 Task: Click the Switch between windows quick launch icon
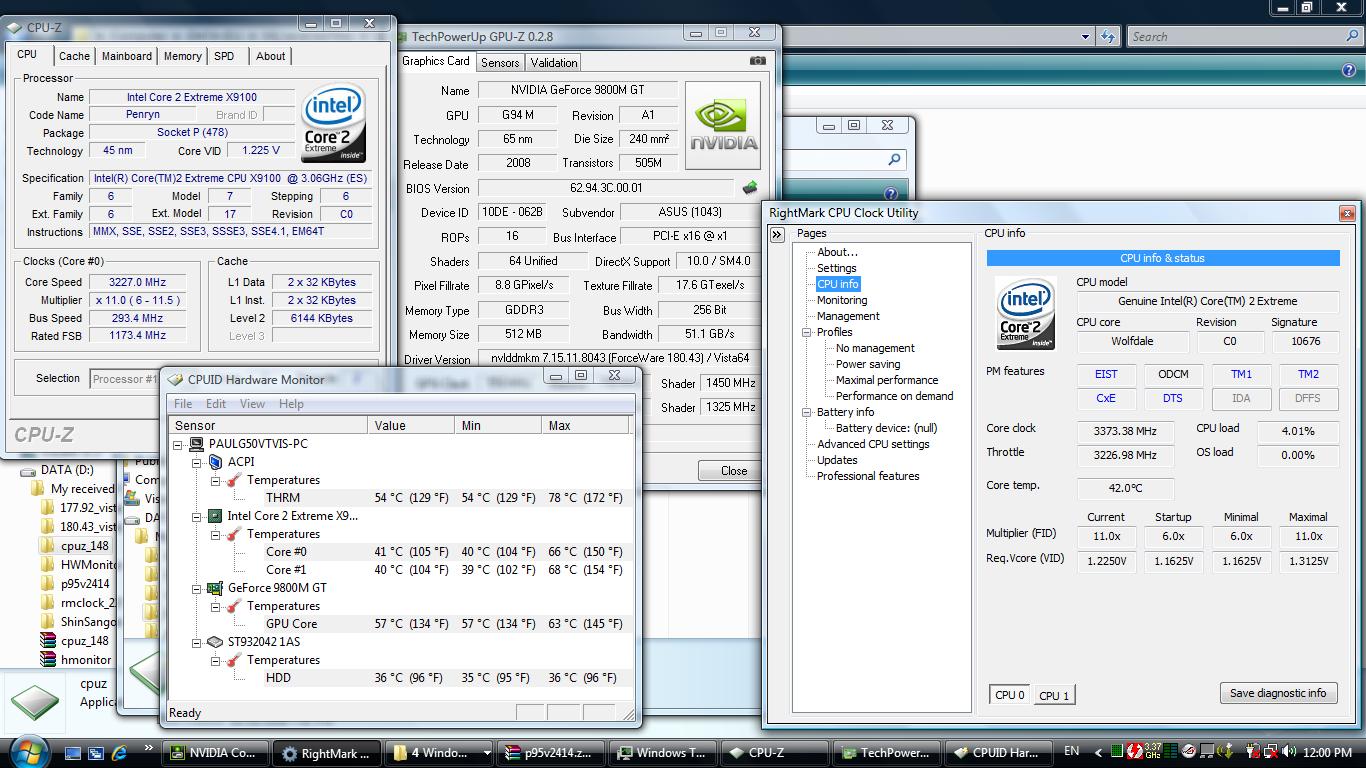tap(96, 753)
